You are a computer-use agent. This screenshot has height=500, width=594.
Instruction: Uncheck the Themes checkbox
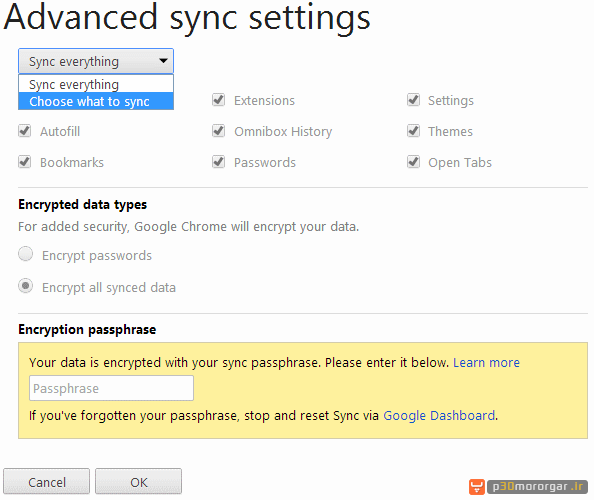pyautogui.click(x=413, y=131)
